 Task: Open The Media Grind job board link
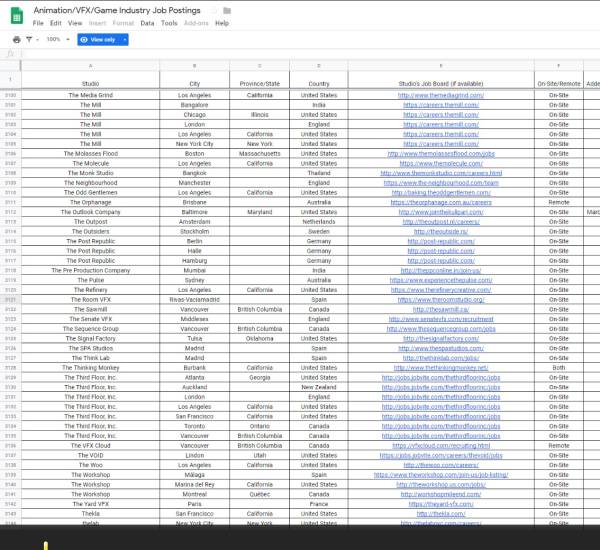tap(441, 95)
